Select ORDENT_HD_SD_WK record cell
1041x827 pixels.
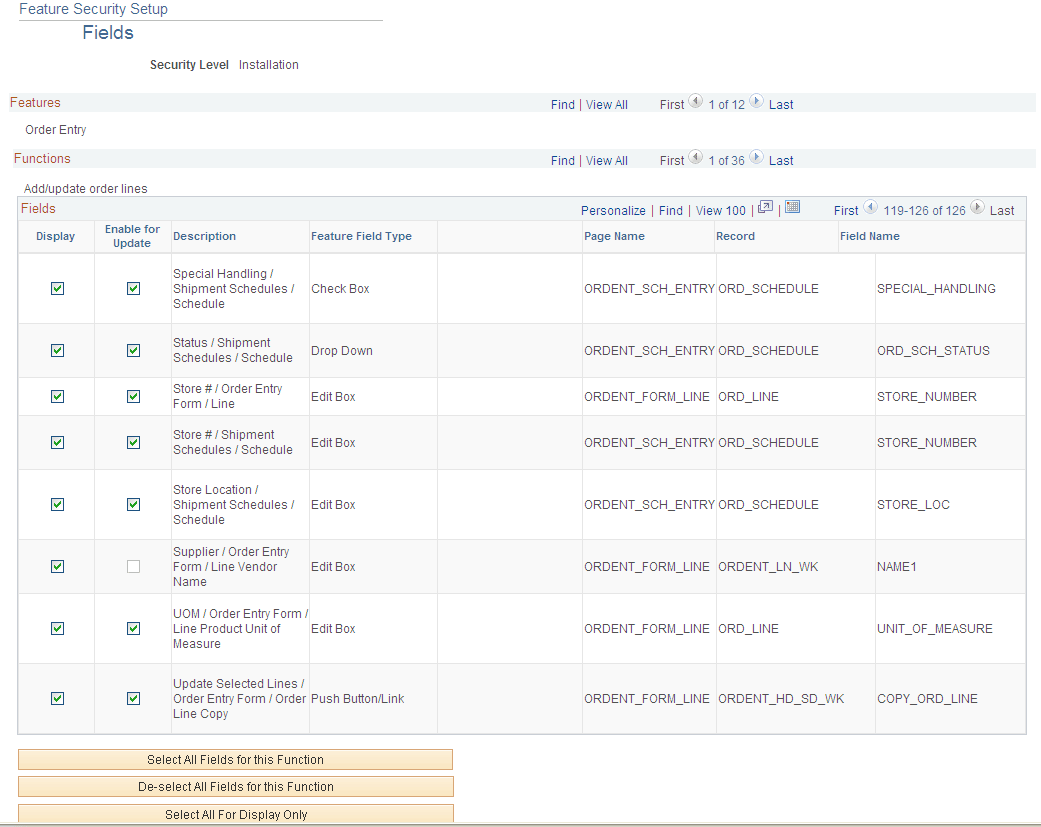[x=781, y=699]
